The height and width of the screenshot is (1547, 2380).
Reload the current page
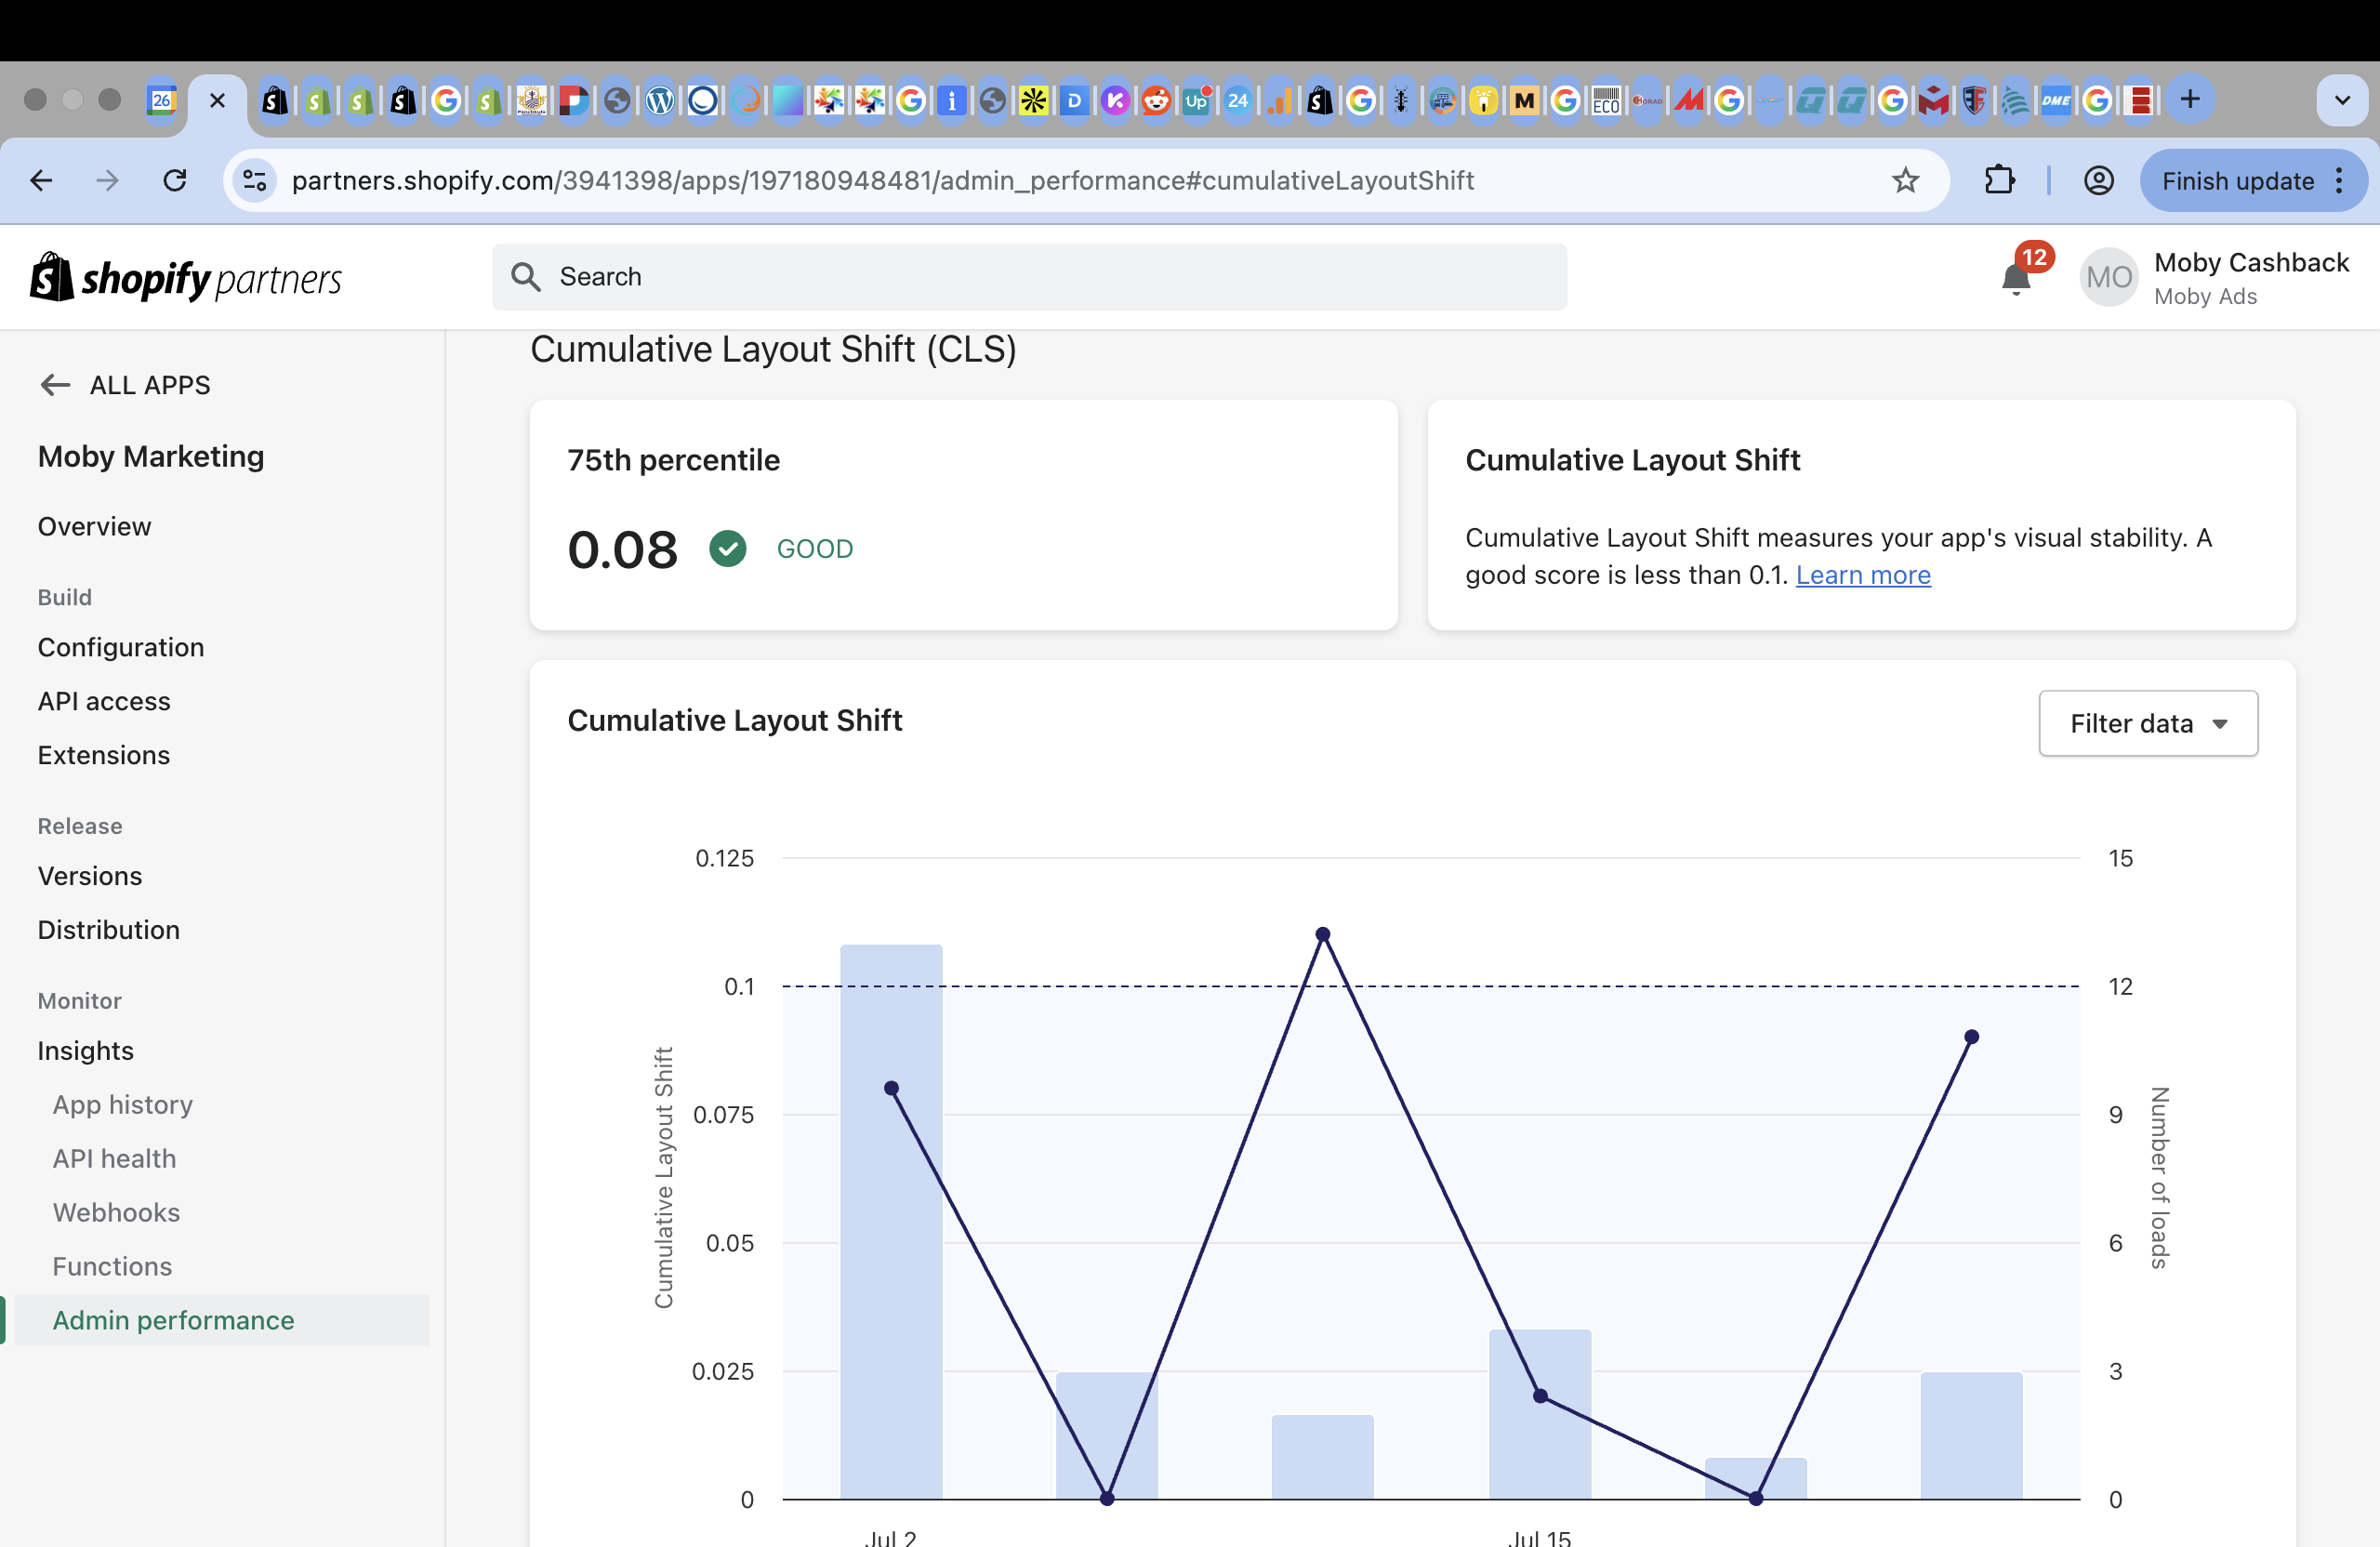[175, 181]
